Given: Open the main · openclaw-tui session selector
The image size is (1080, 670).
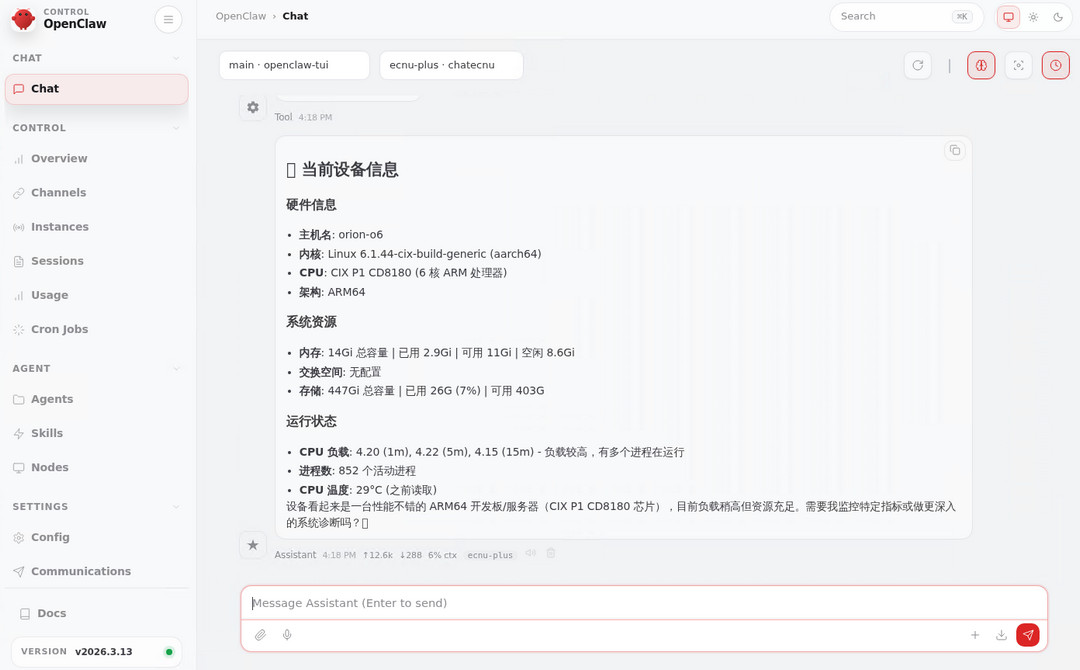Looking at the screenshot, I should coord(294,65).
